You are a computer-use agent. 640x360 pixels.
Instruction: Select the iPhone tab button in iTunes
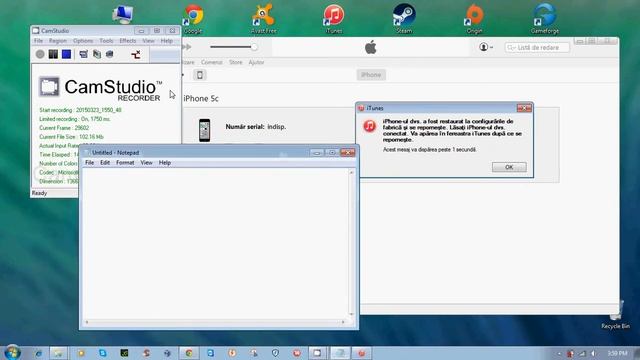coord(371,75)
